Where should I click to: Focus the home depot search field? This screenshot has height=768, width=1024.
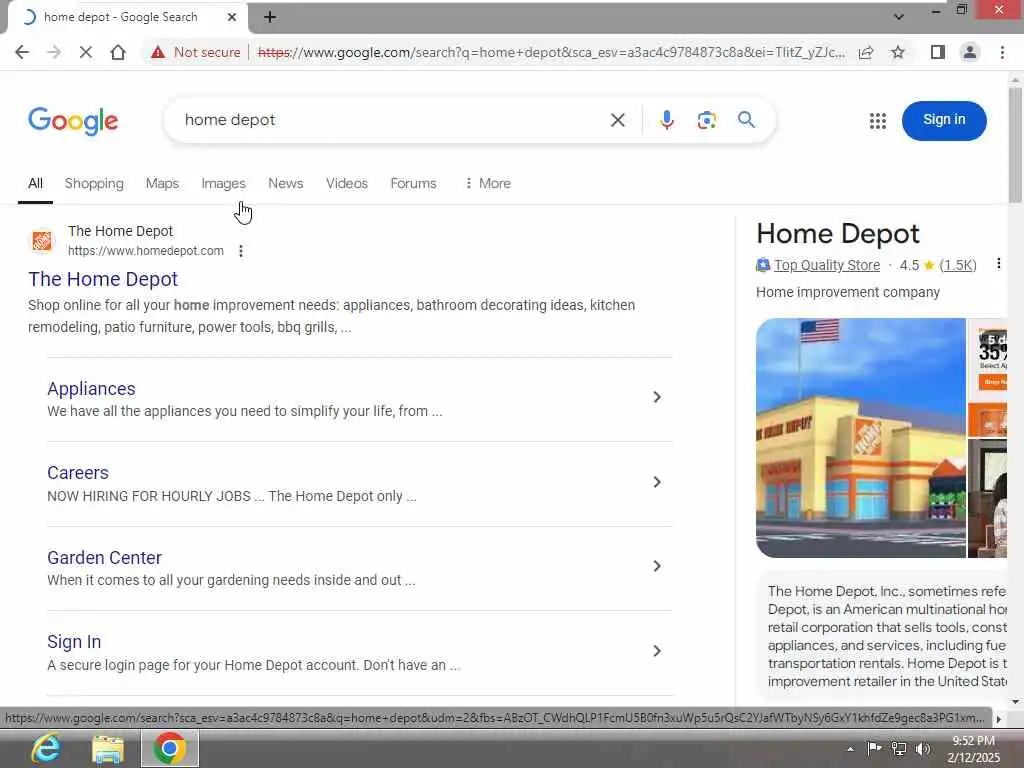point(392,120)
